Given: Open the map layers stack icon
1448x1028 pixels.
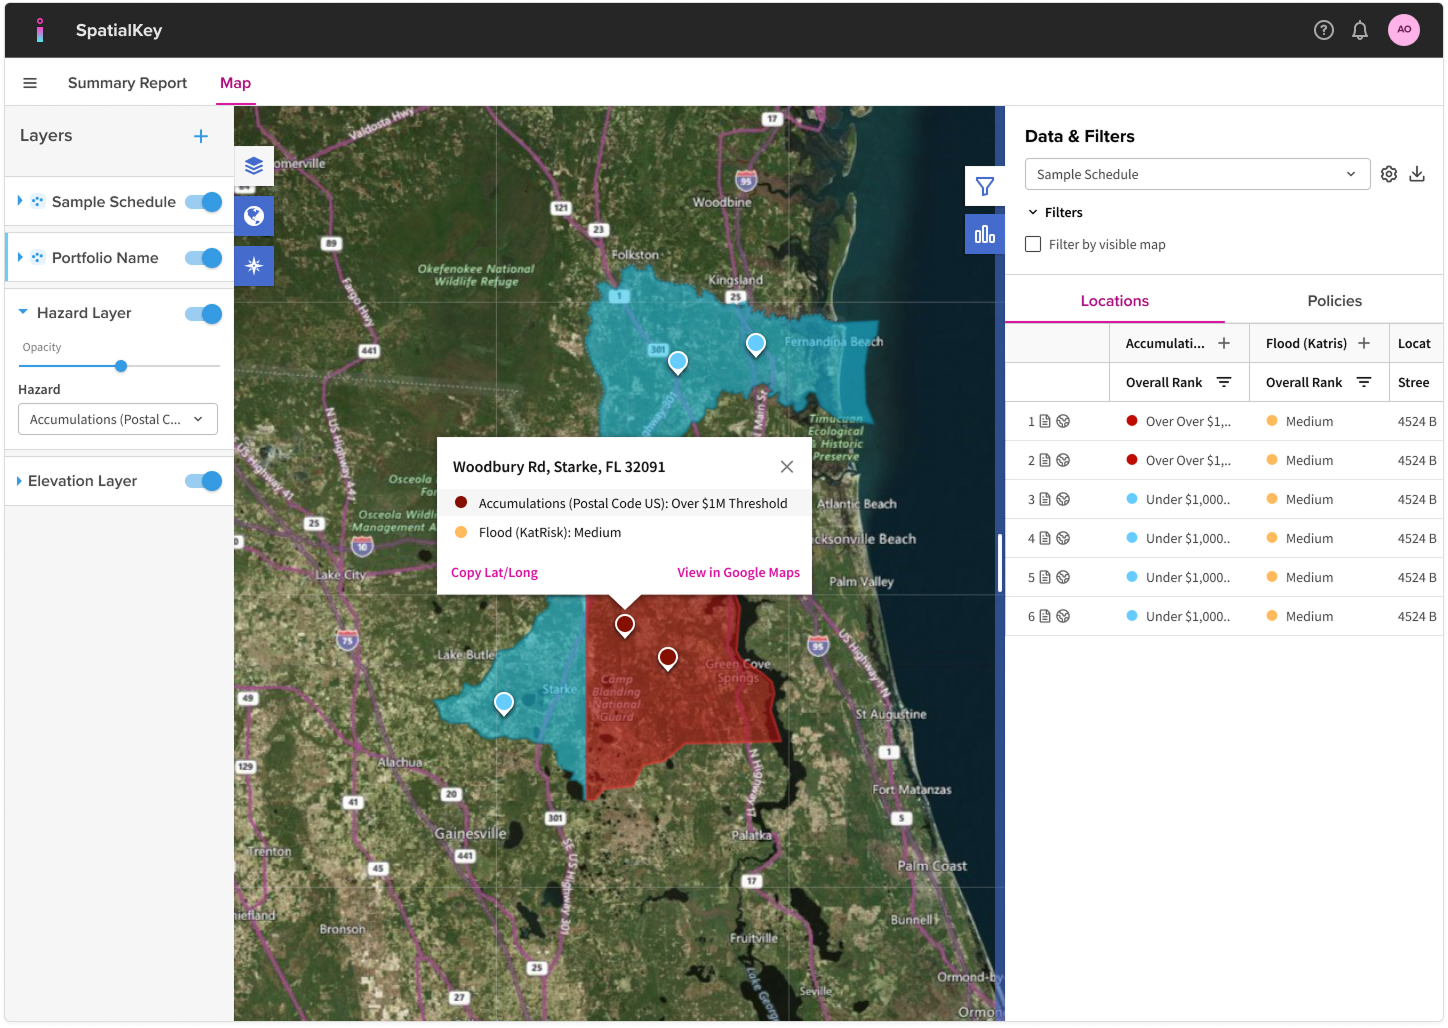Looking at the screenshot, I should pos(254,166).
